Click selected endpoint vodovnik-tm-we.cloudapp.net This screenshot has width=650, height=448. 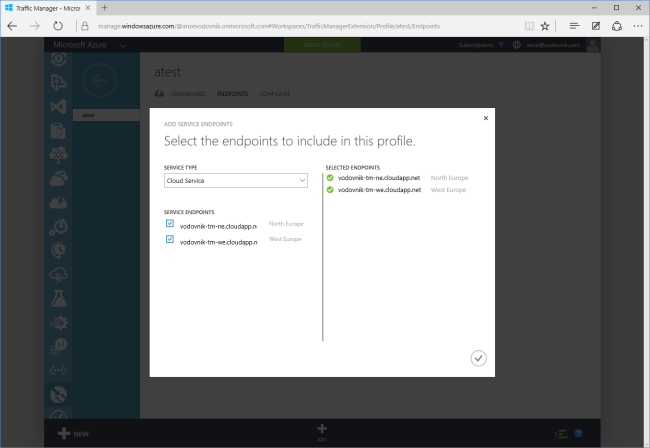[x=379, y=189]
